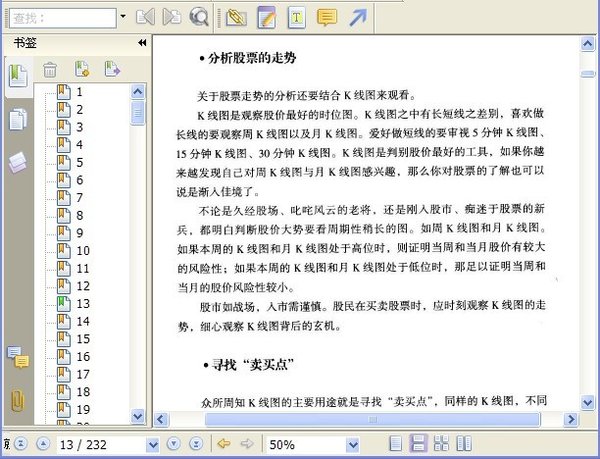
Task: Add a new bookmark icon
Action: (82, 69)
